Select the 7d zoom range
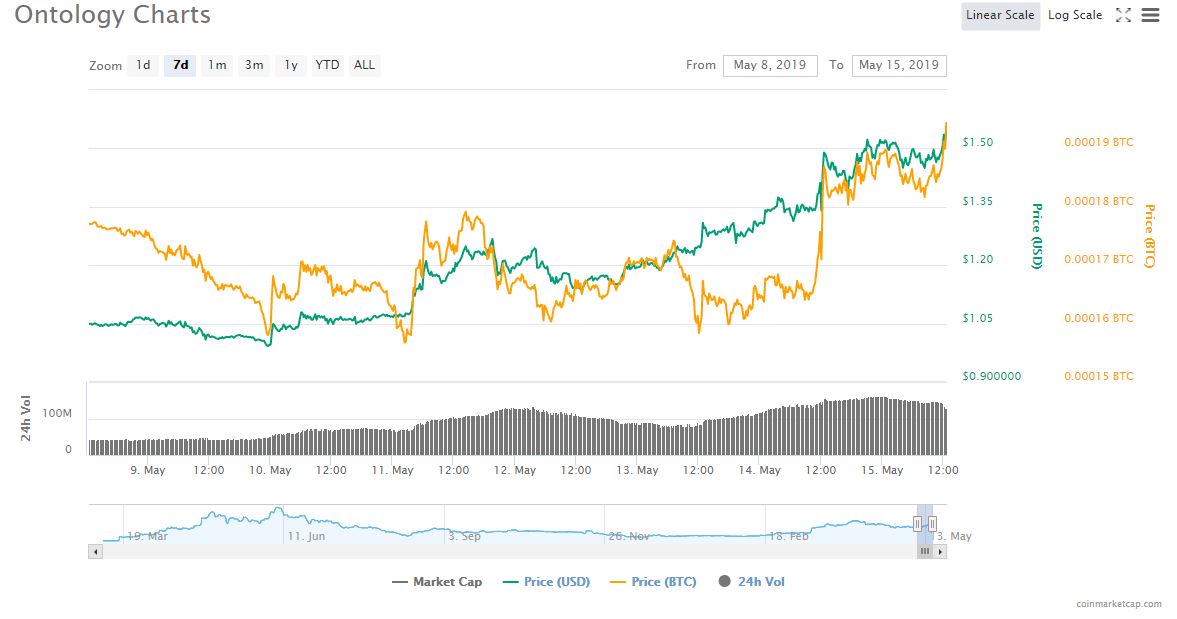Screen dimensions: 1177x619 180,65
